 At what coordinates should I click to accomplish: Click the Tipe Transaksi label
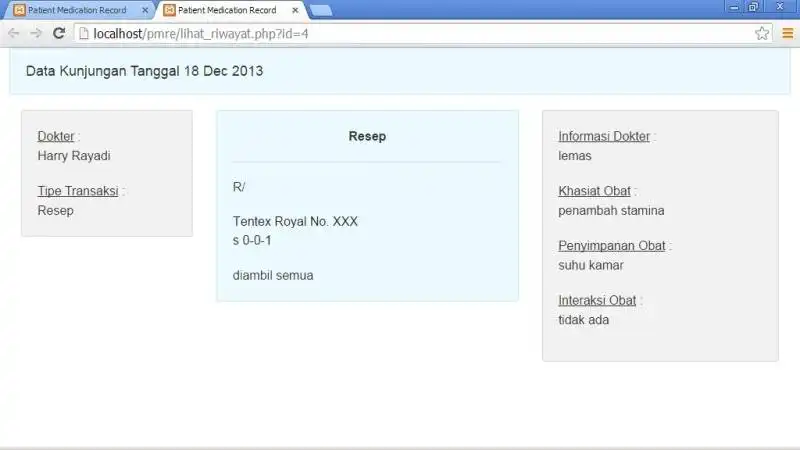(x=78, y=191)
